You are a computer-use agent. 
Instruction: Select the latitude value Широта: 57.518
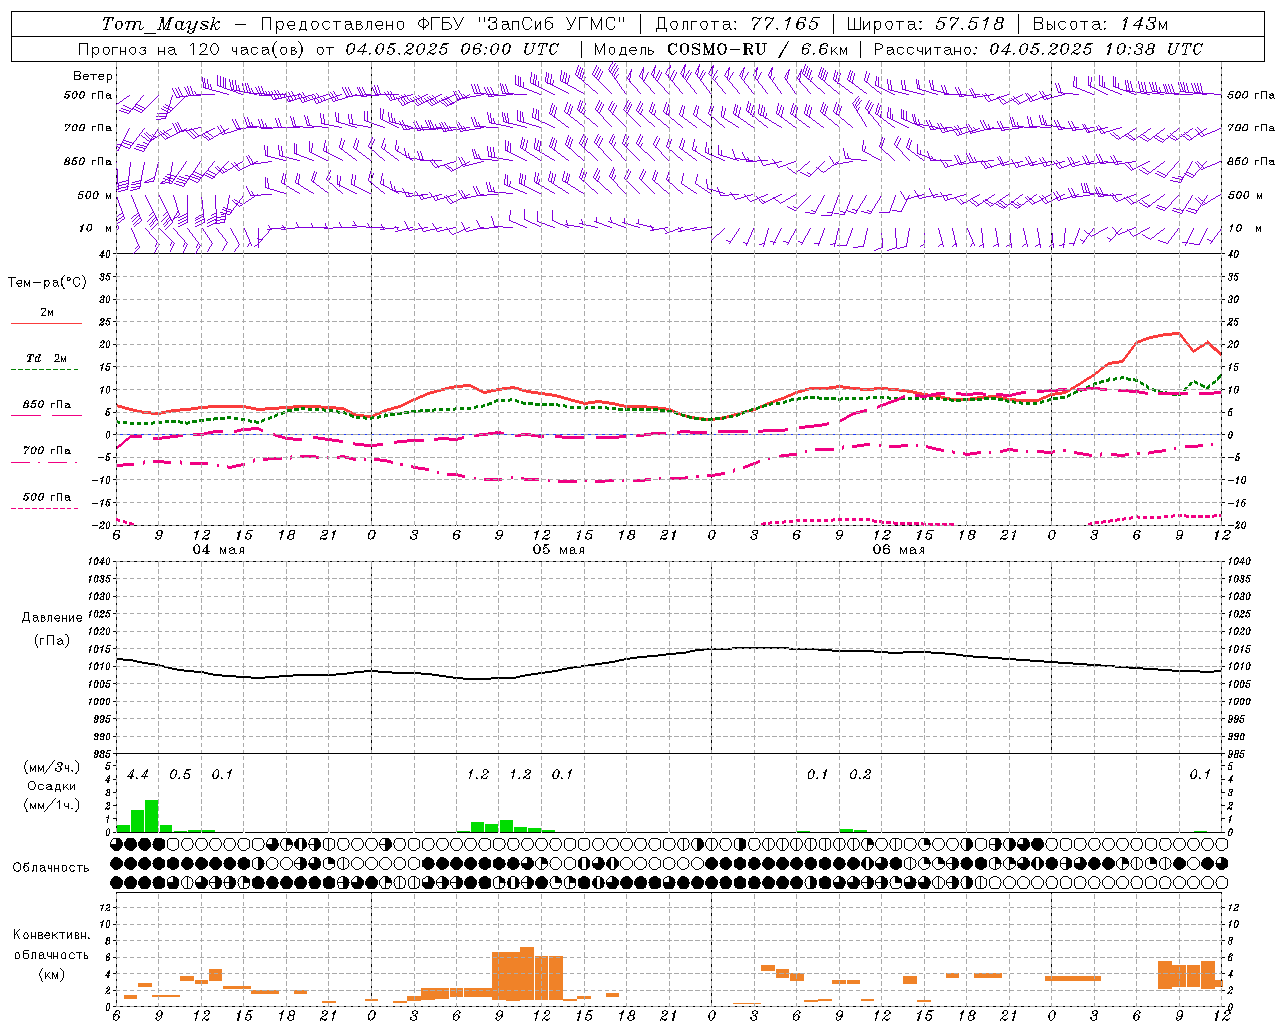tap(925, 24)
